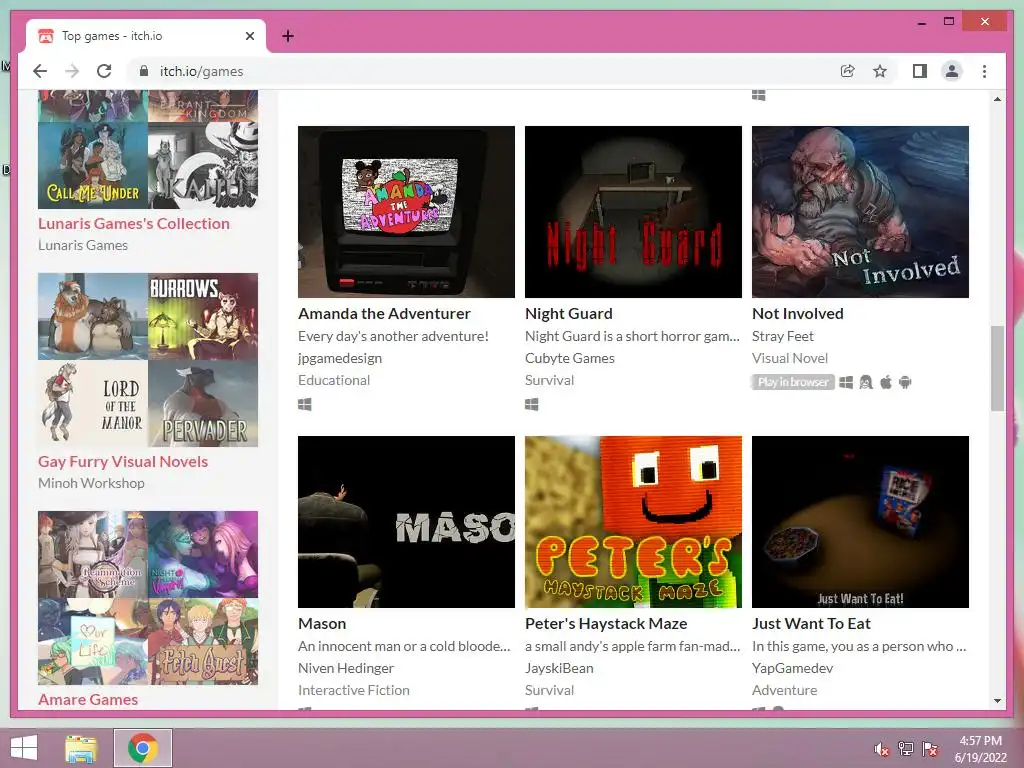Viewport: 1024px width, 768px height.
Task: Click the Visual Novel genre tag
Action: click(x=790, y=358)
